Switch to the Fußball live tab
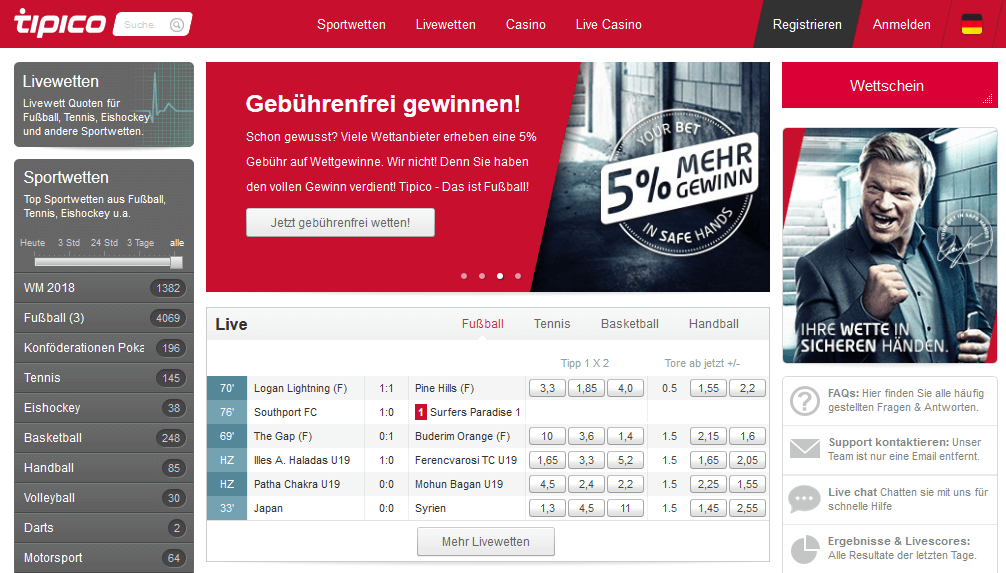 click(x=482, y=324)
